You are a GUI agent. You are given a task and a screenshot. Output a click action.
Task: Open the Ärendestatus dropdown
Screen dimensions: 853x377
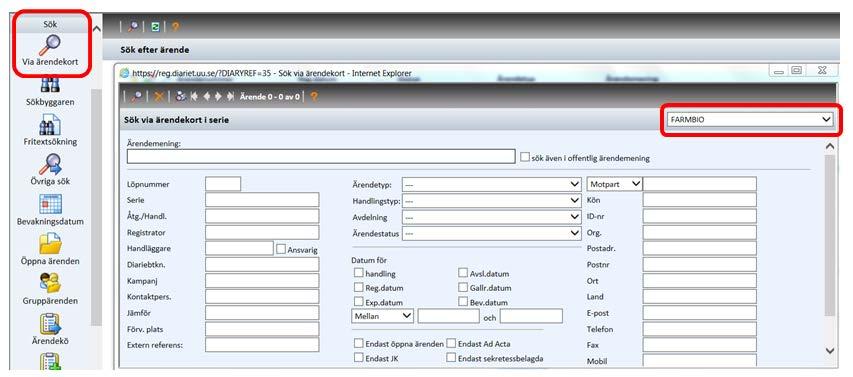tap(492, 233)
